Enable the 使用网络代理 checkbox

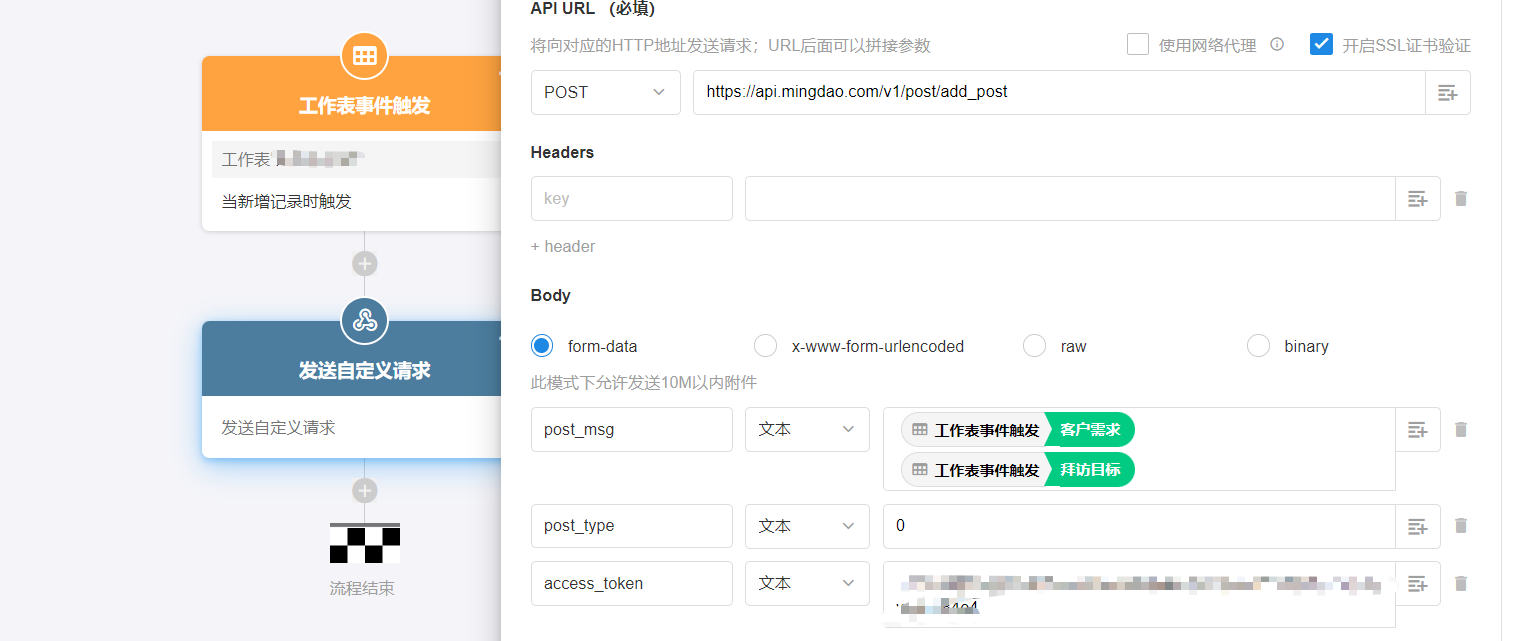coord(1137,44)
